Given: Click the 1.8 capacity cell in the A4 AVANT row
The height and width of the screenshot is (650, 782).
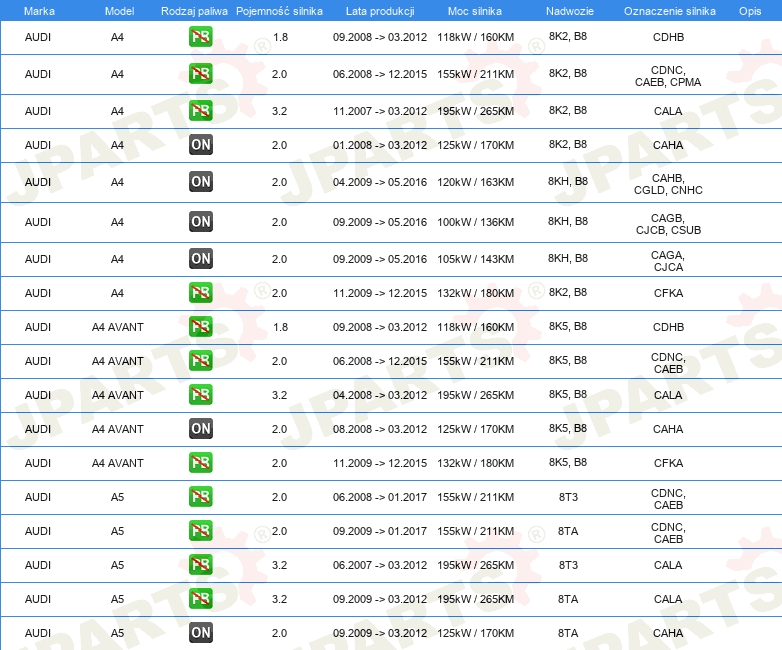Looking at the screenshot, I should (281, 327).
